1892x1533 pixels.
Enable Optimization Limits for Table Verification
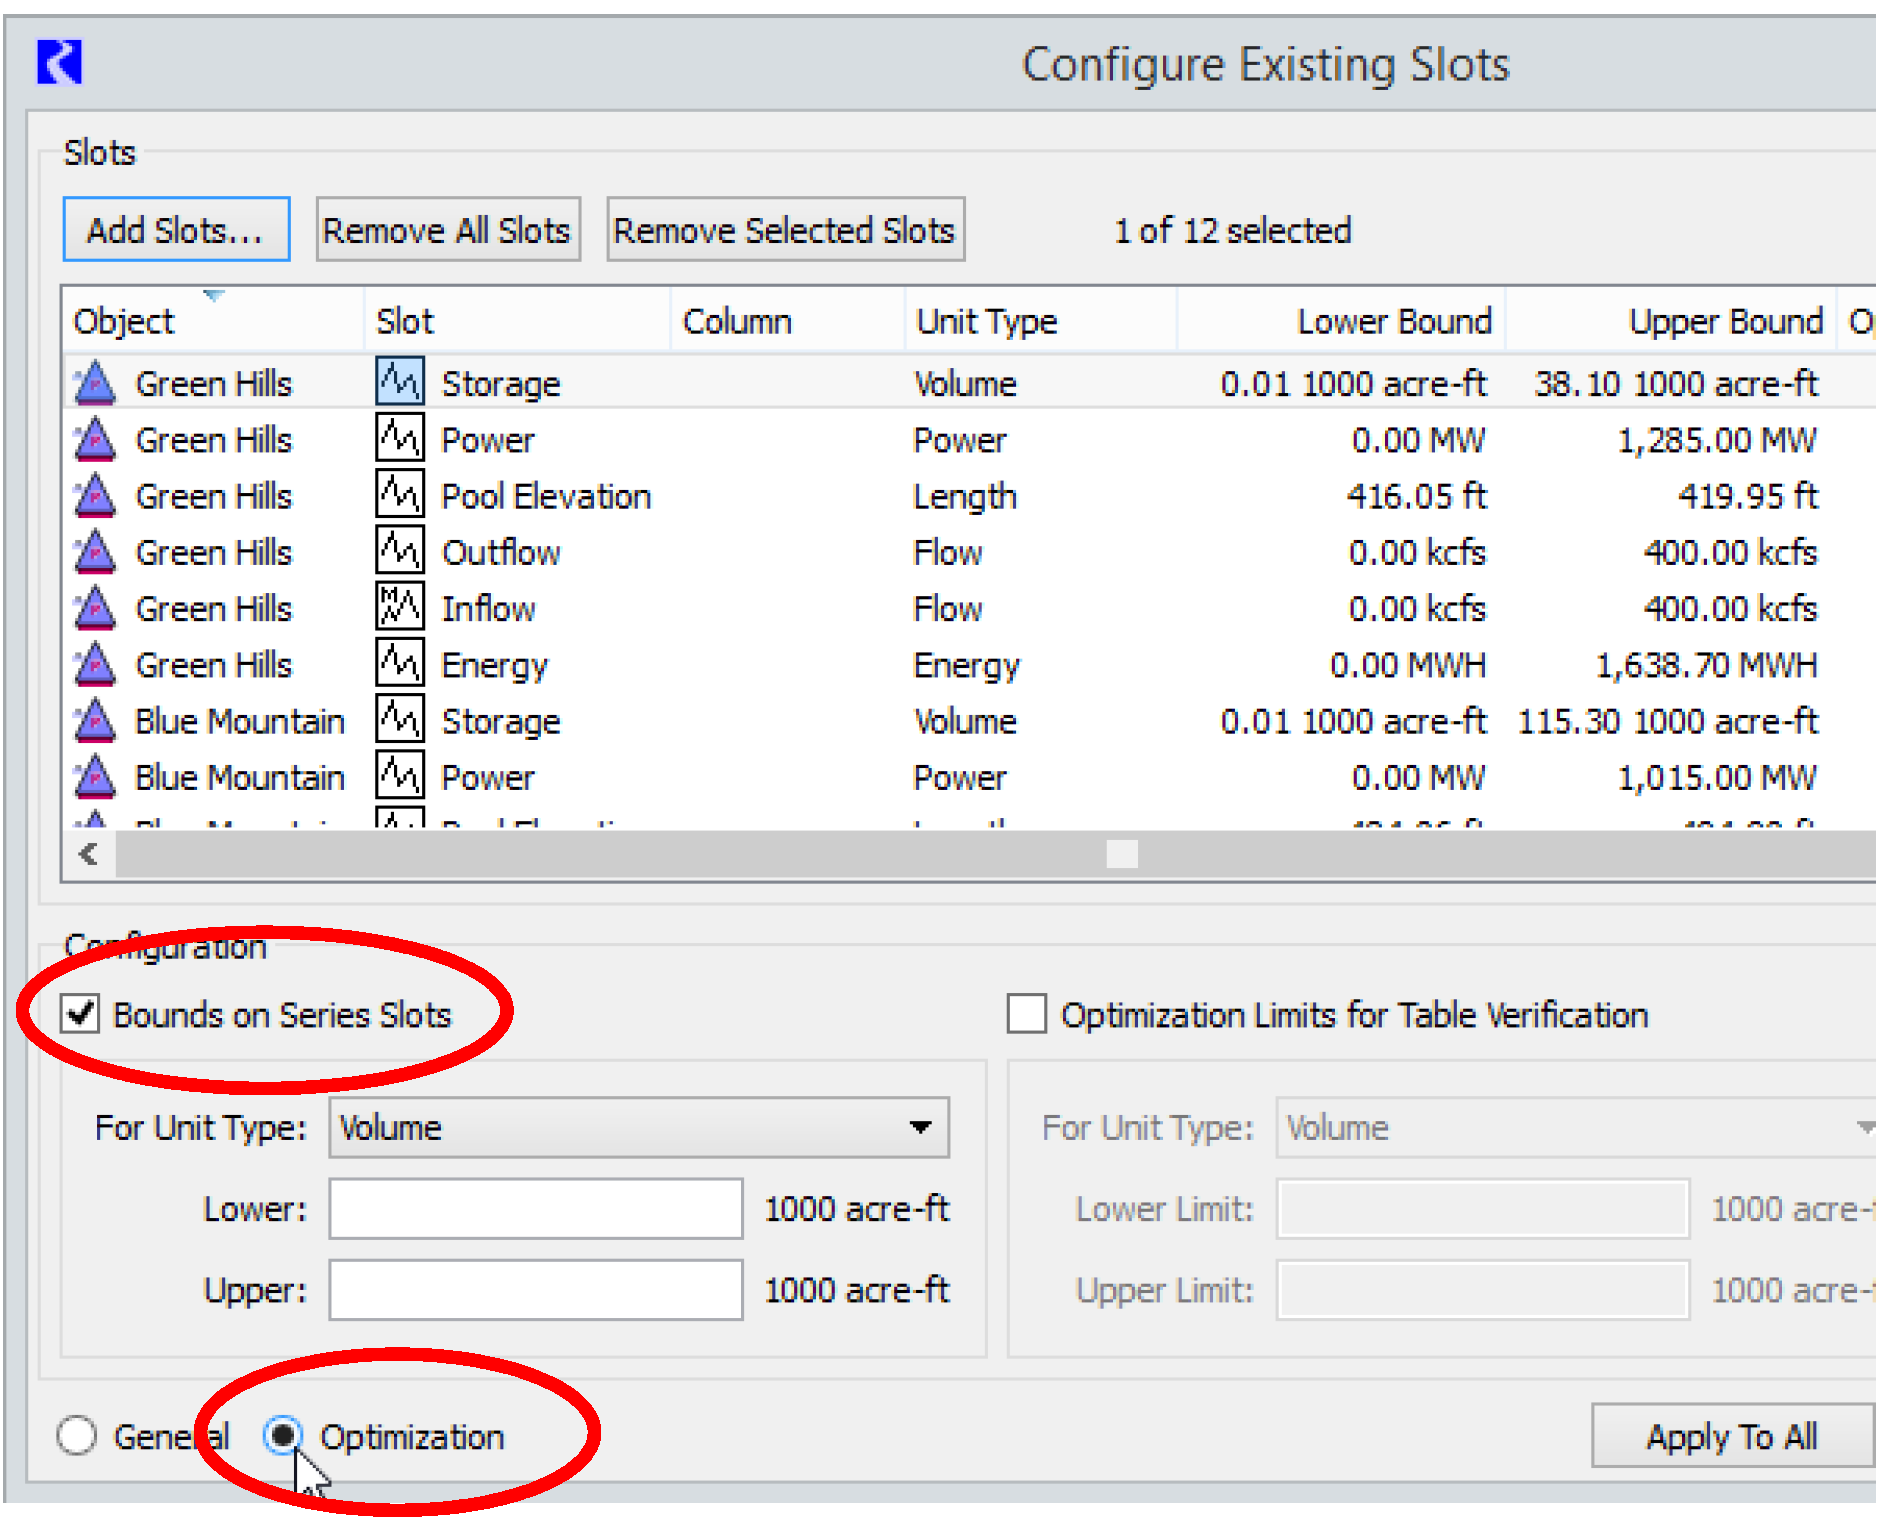tap(1027, 1014)
